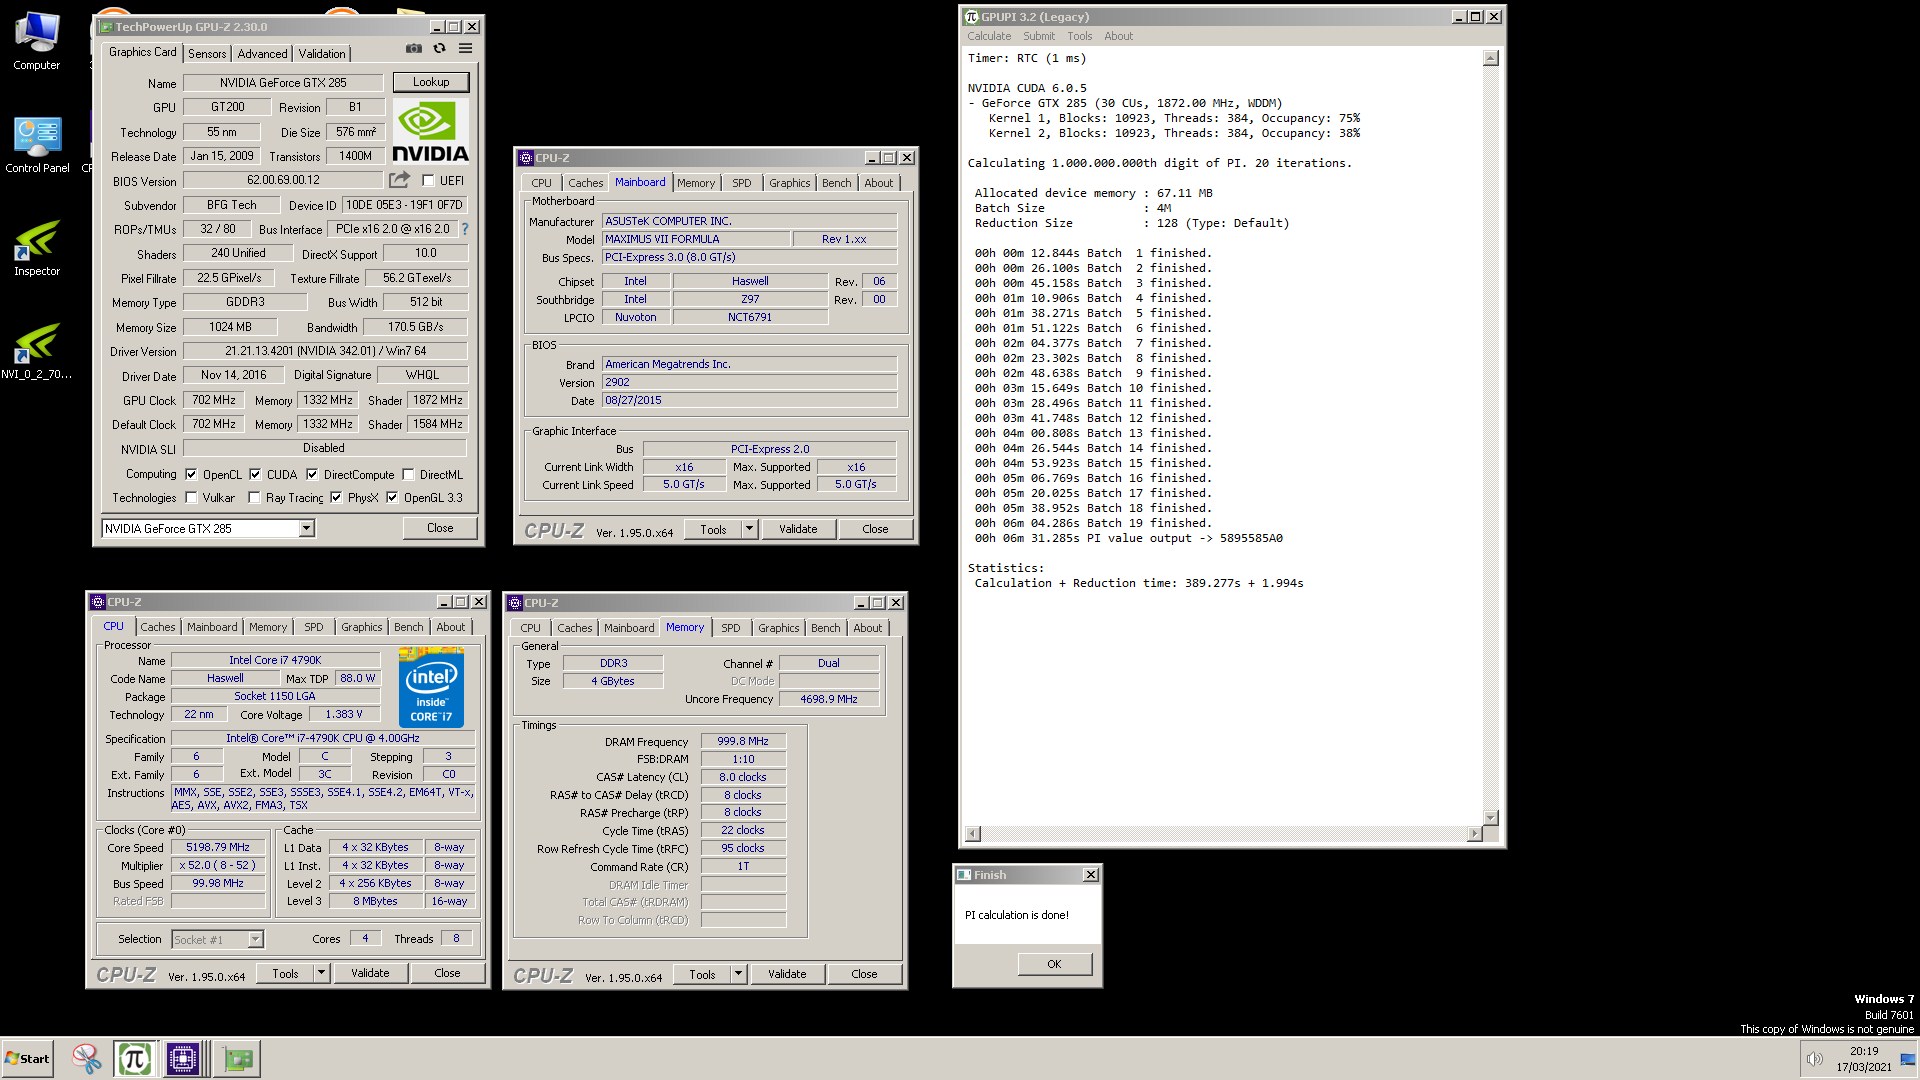
Task: Click the Intel Core i7 logo in CPU-Z
Action: click(x=431, y=687)
